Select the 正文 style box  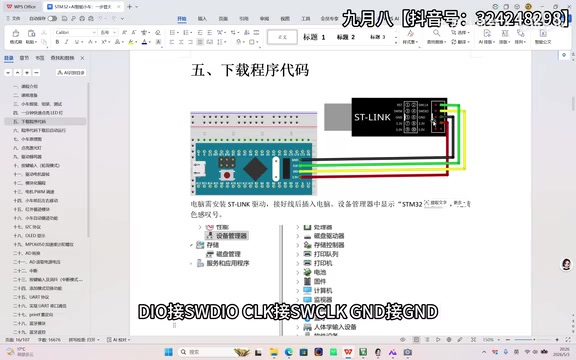pyautogui.click(x=282, y=37)
